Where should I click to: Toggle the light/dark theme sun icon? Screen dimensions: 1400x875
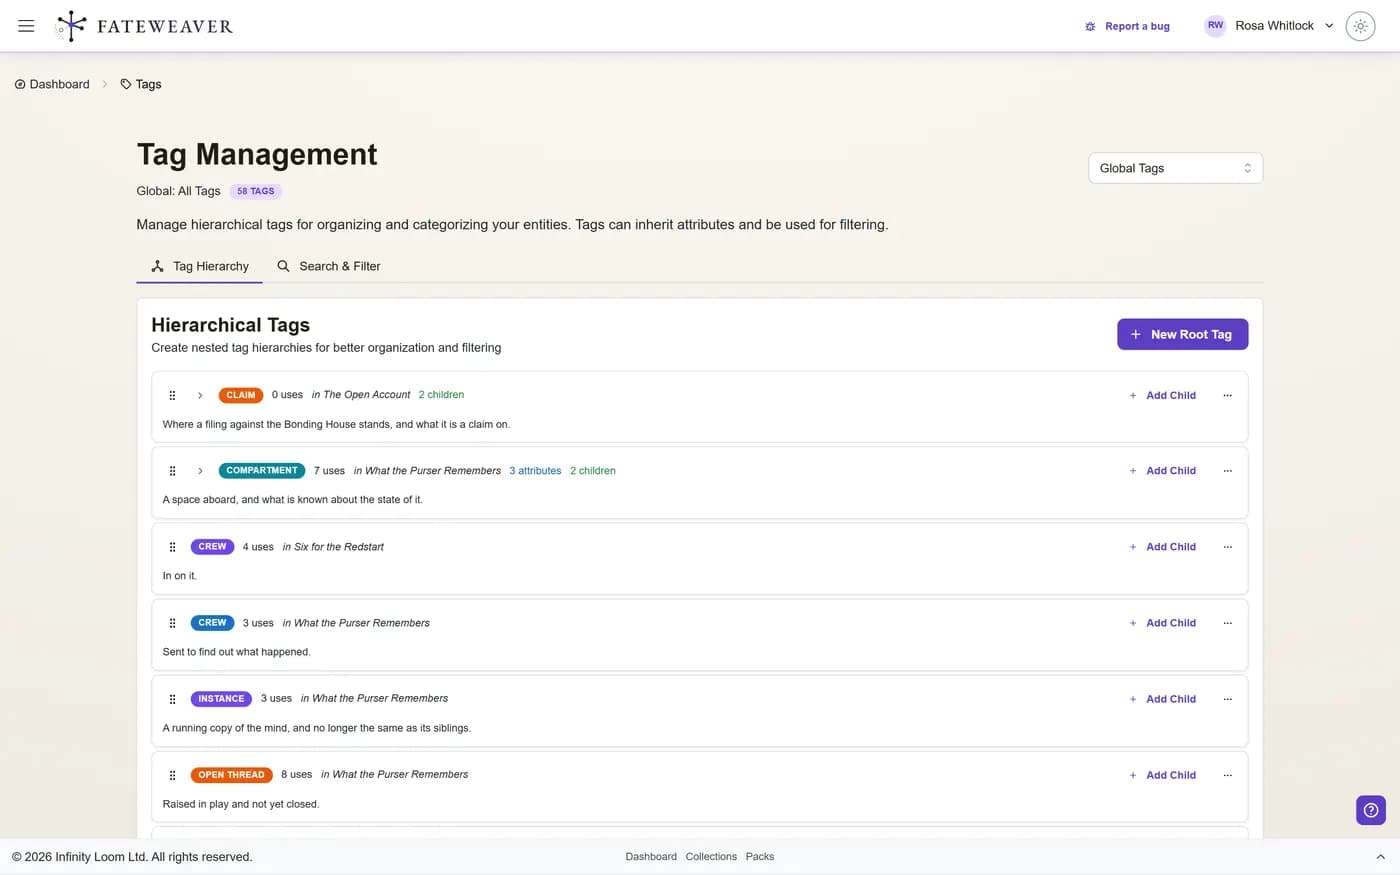(x=1360, y=26)
